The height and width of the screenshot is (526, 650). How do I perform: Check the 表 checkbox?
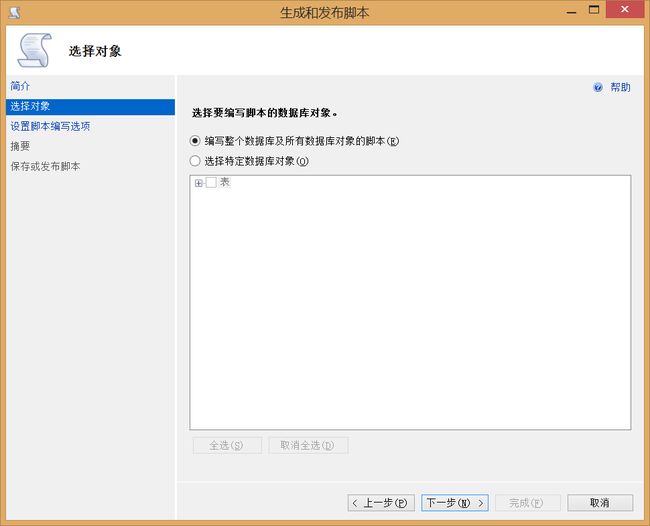(x=211, y=182)
